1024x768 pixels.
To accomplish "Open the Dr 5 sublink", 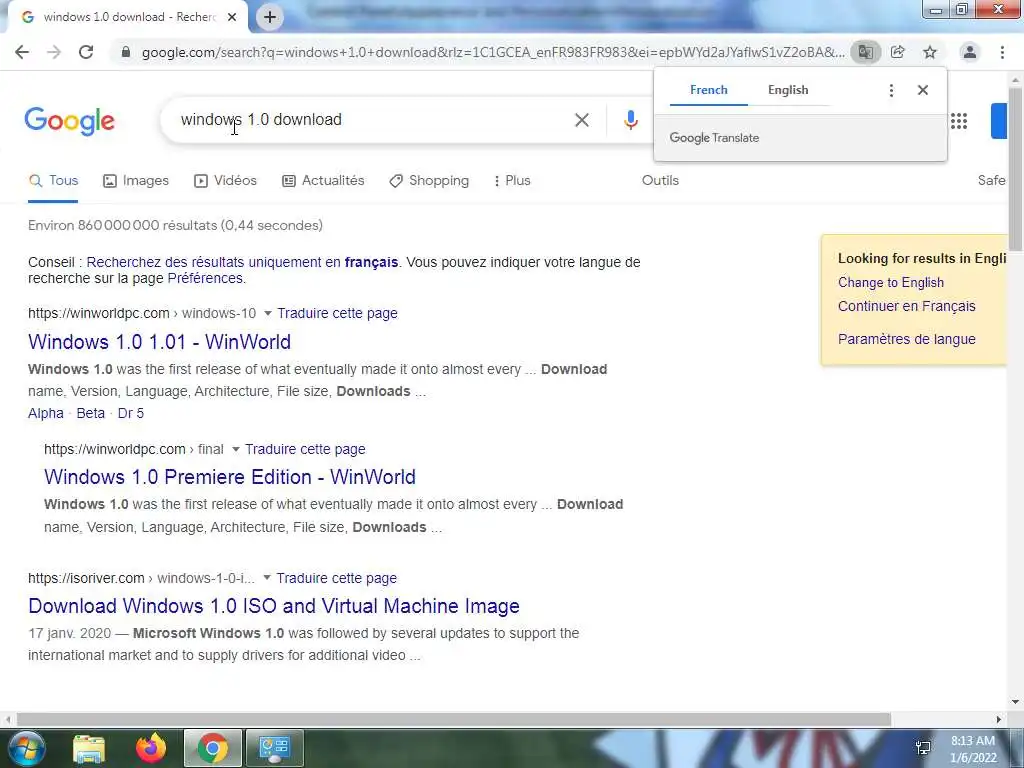I will (x=131, y=413).
